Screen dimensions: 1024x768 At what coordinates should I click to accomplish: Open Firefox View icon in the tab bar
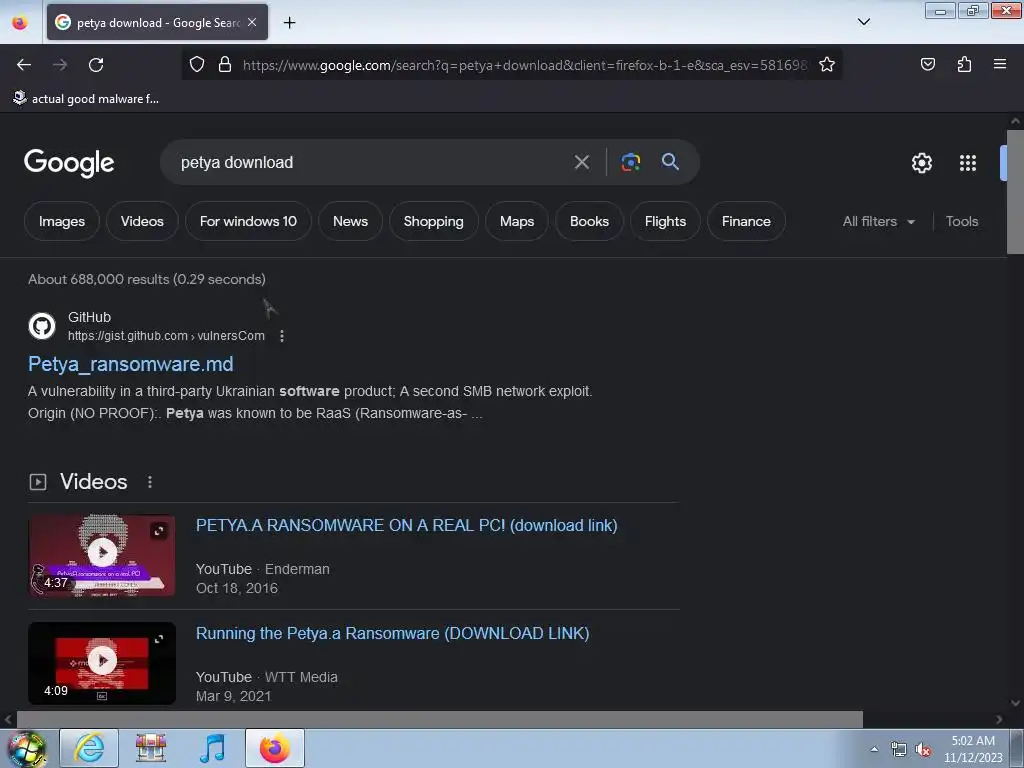20,23
